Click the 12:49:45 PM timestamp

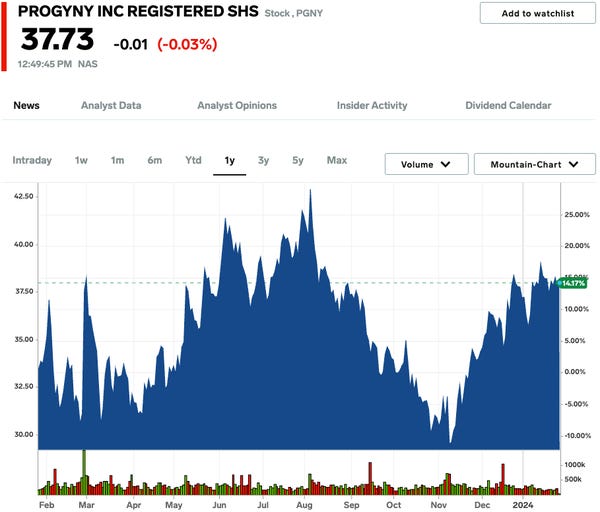tap(45, 64)
